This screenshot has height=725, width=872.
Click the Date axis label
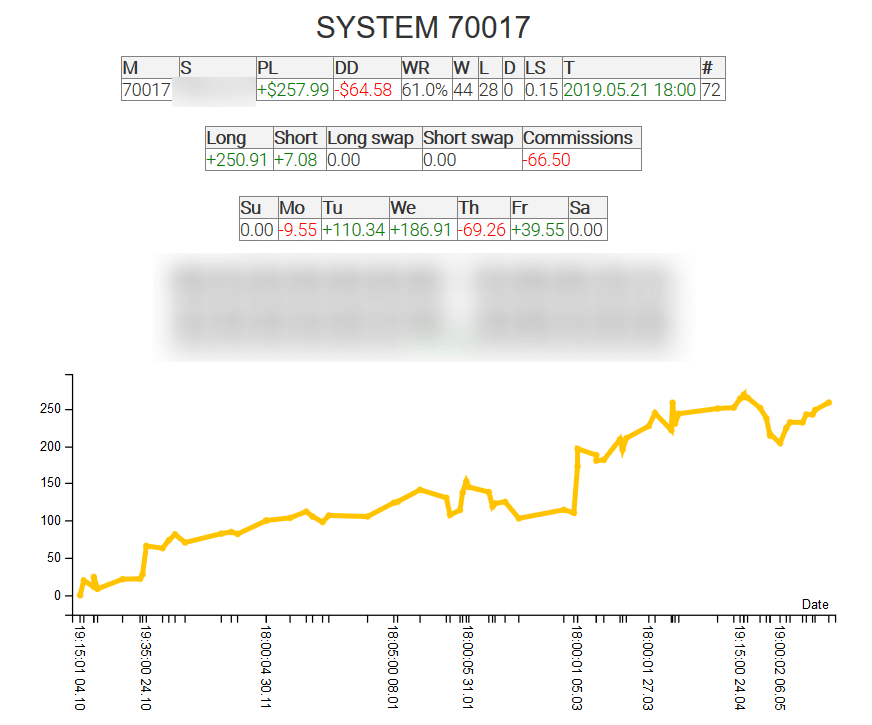coord(815,604)
